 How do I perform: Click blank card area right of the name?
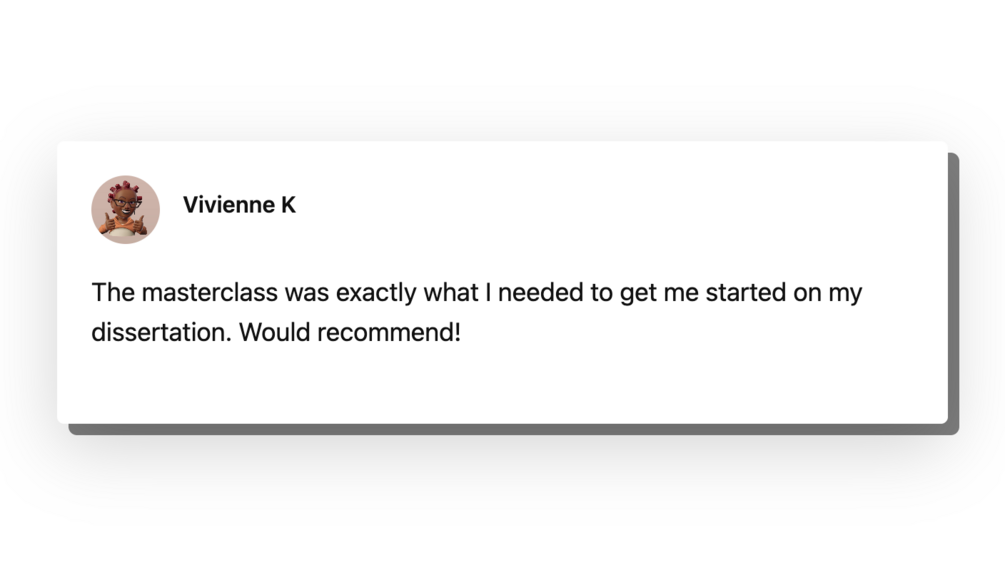click(600, 205)
